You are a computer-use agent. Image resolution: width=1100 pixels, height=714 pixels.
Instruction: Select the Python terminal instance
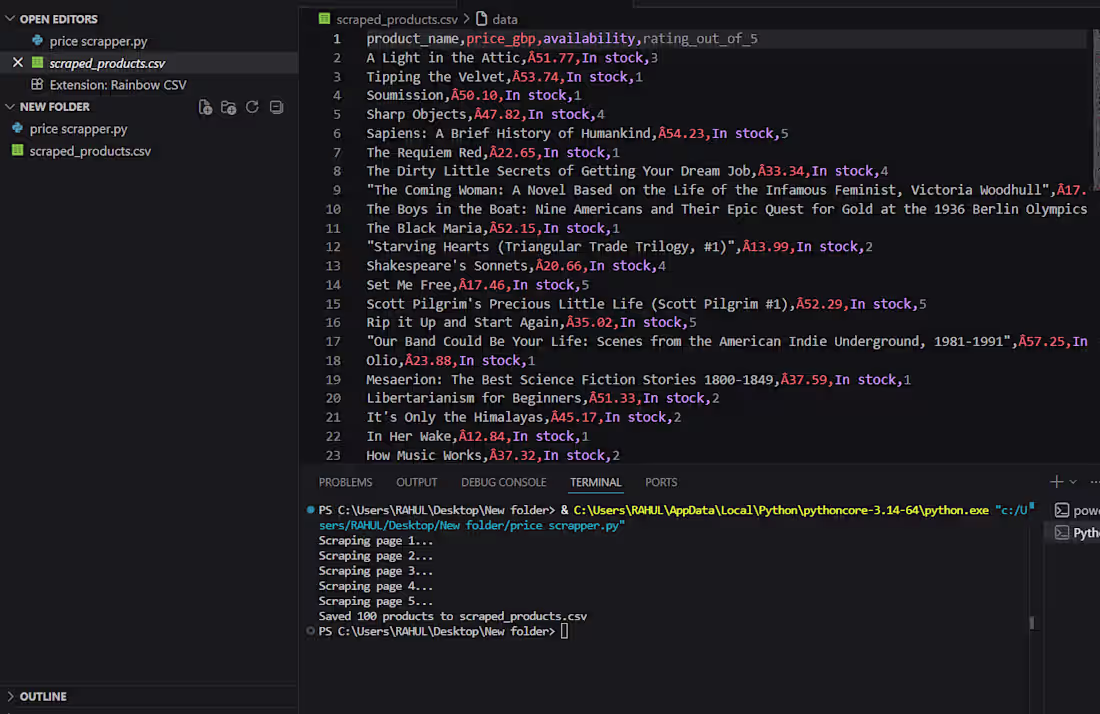[1077, 533]
